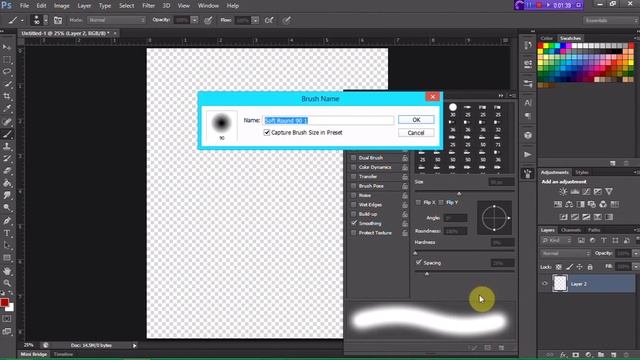Select the Move tool

[x=7, y=47]
